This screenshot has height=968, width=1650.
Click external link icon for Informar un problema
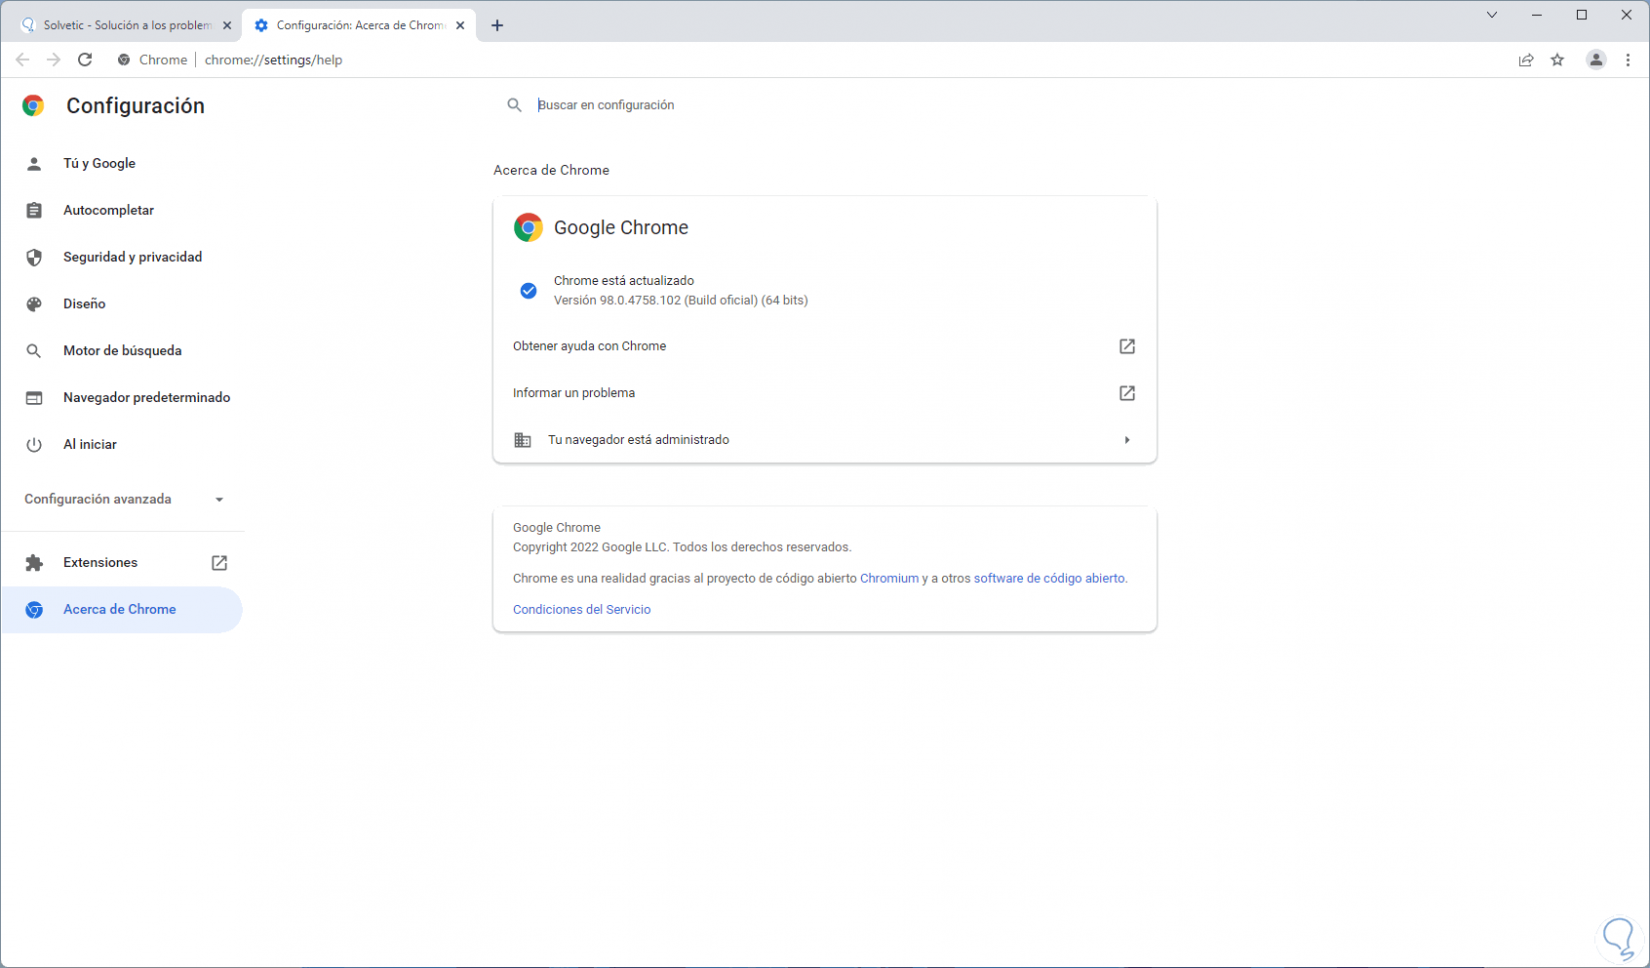pos(1127,393)
